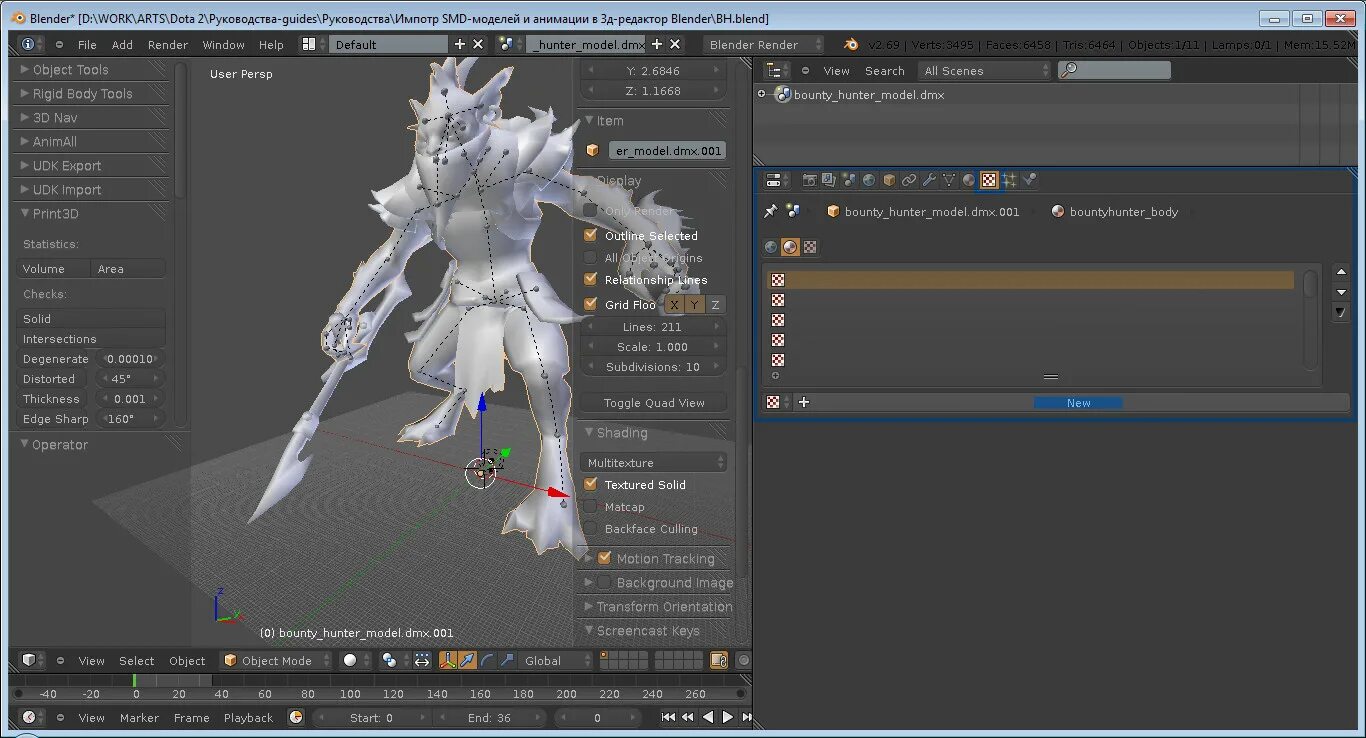Image resolution: width=1366 pixels, height=738 pixels.
Task: Open the Render Layers properties tab
Action: click(829, 180)
